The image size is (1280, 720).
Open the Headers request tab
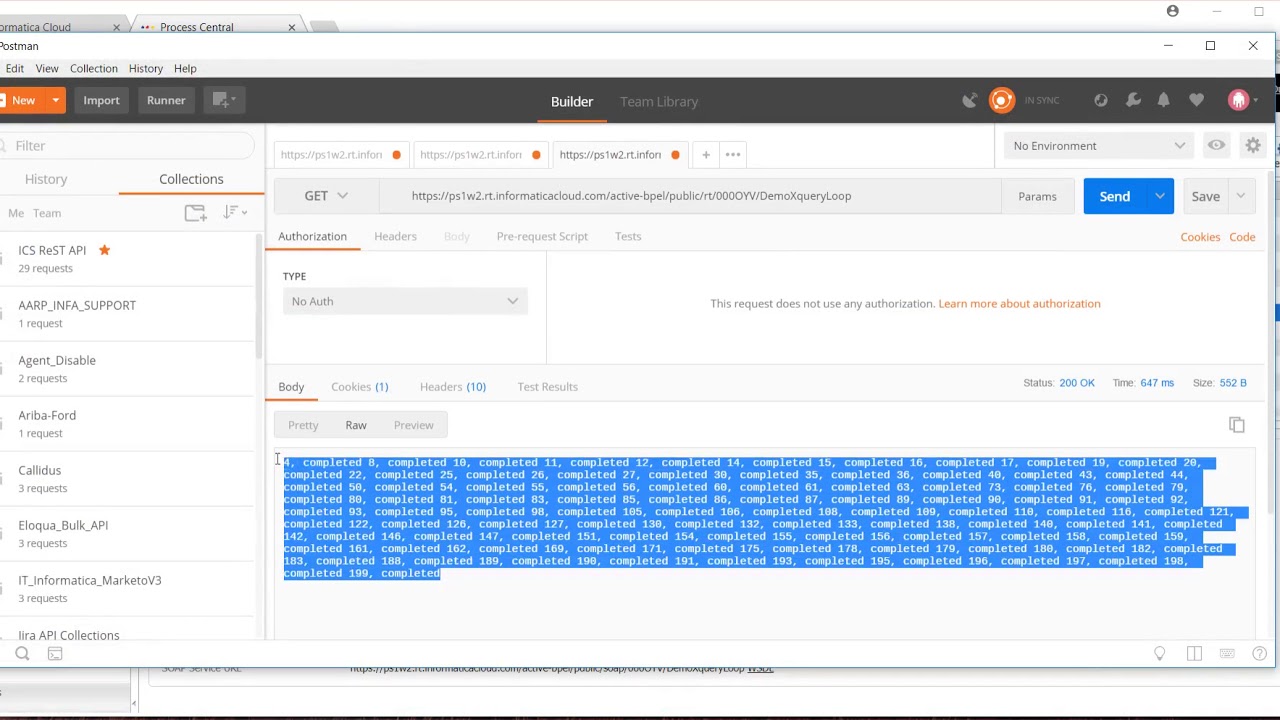point(395,236)
